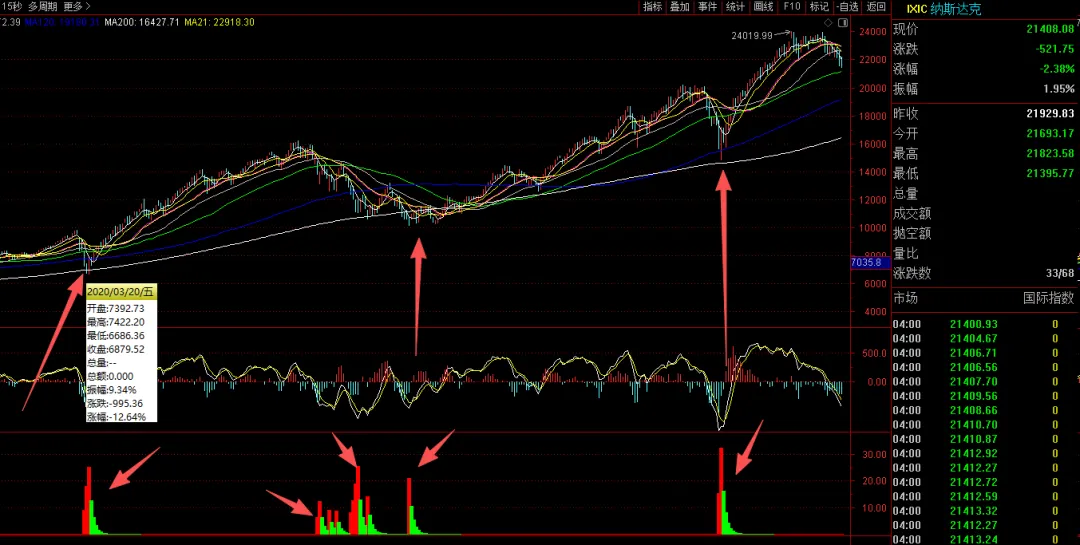Click the 今开 value 21693.17
The image size is (1080, 545).
[1049, 133]
